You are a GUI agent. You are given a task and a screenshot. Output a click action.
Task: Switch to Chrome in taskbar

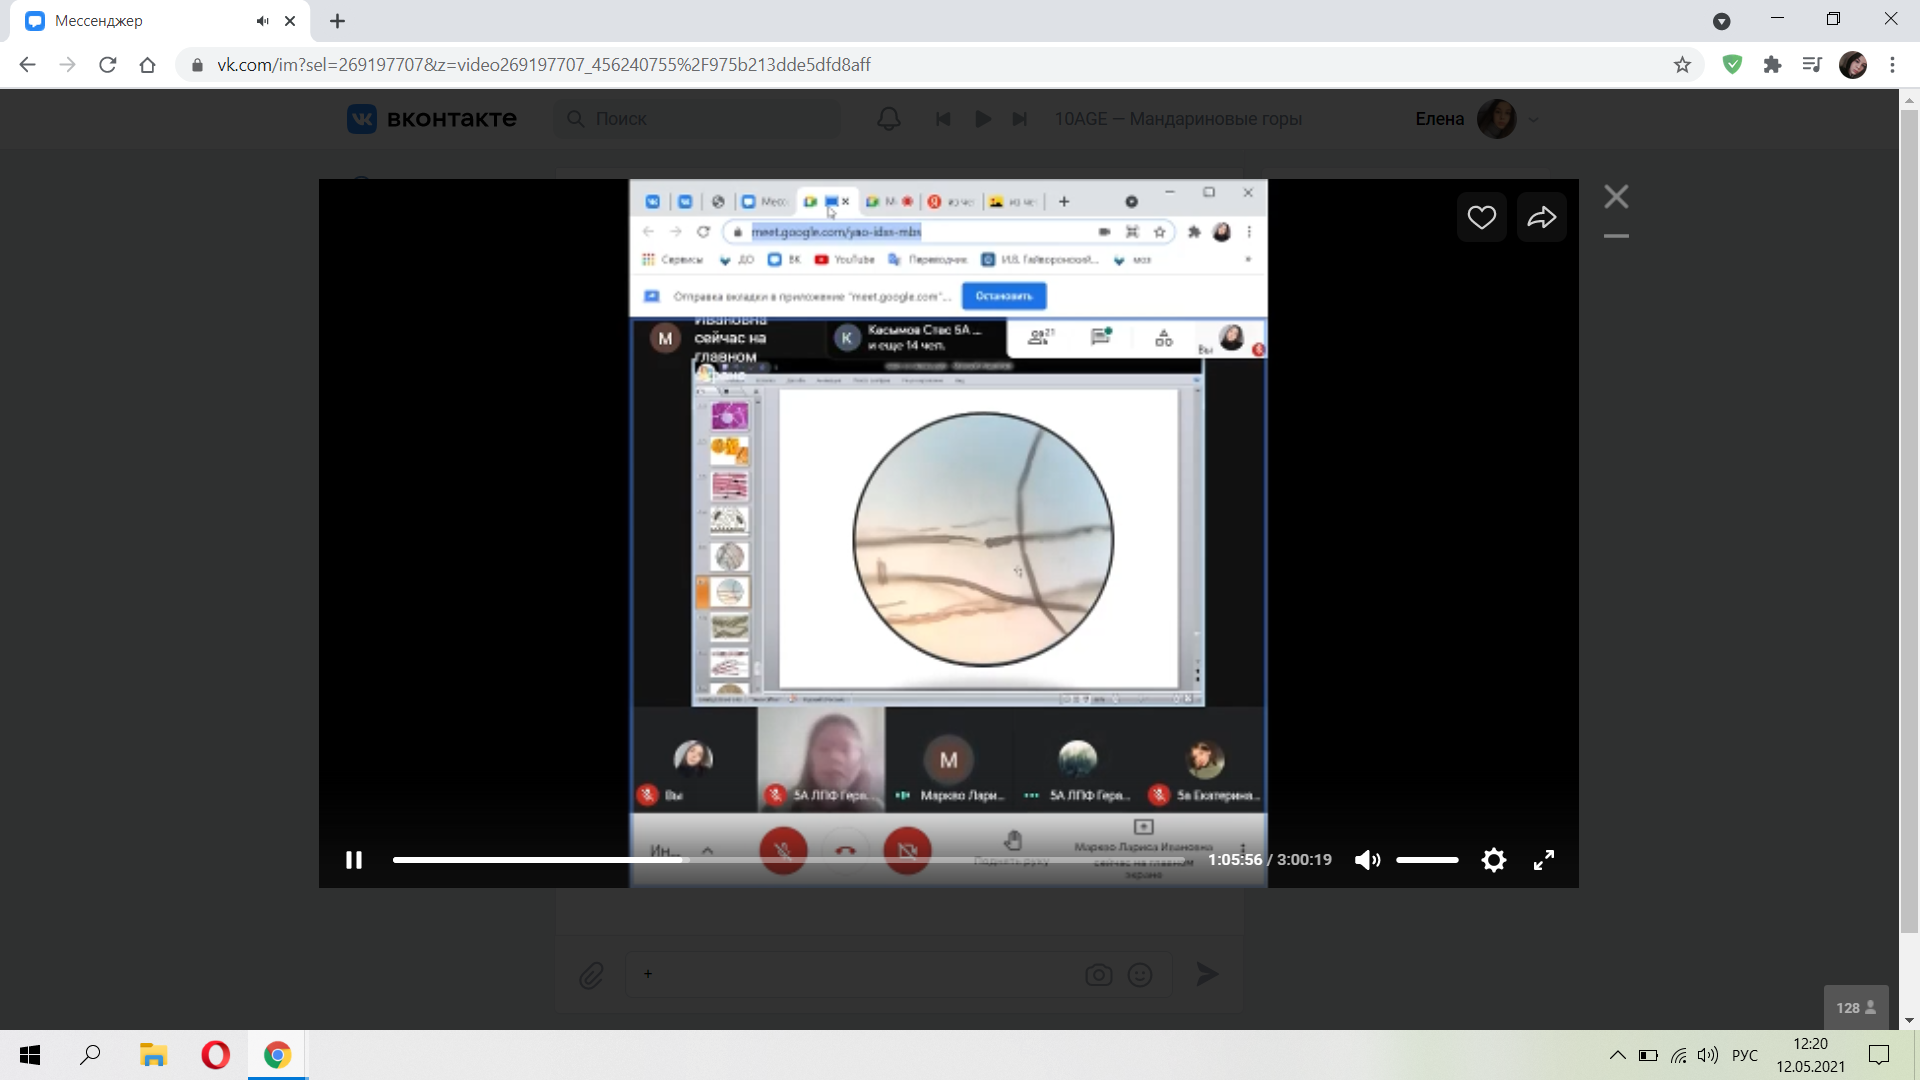click(277, 1055)
